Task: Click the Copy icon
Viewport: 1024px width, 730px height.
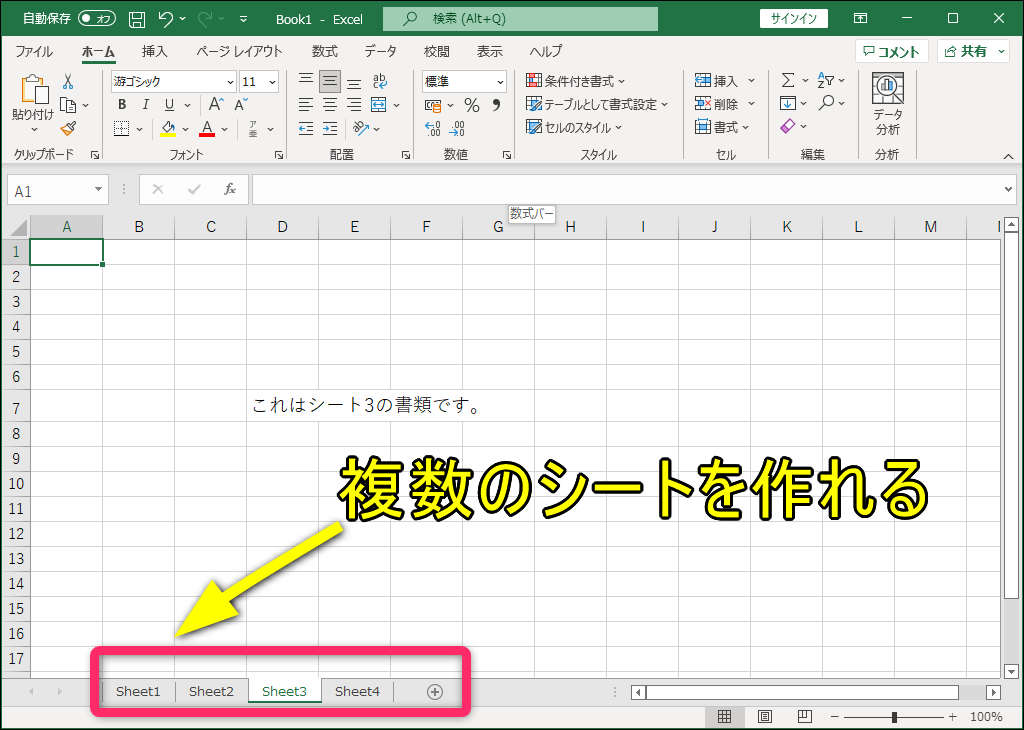Action: tap(68, 104)
